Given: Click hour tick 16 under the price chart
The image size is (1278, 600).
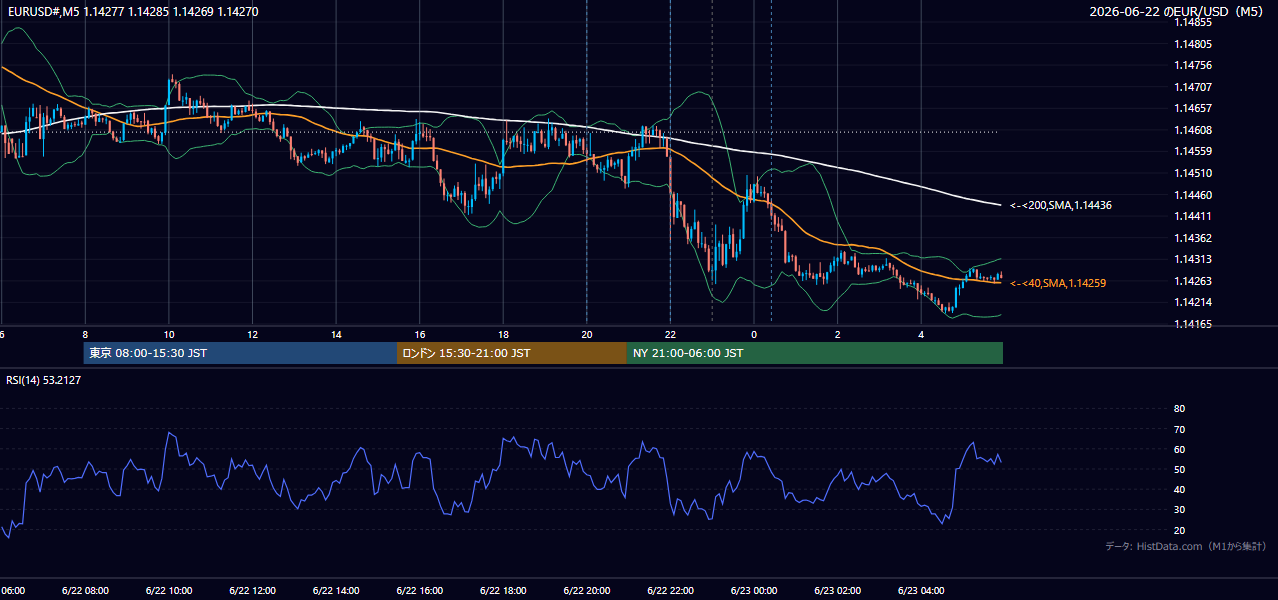Looking at the screenshot, I should pyautogui.click(x=419, y=335).
